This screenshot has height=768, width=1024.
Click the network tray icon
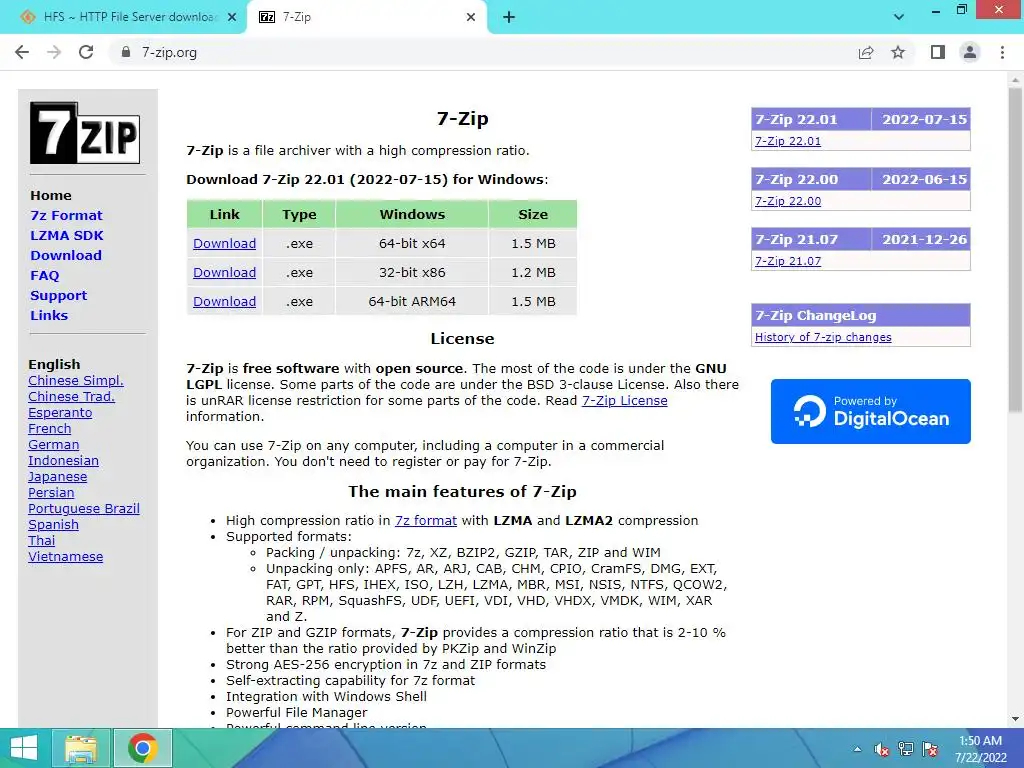pyautogui.click(x=906, y=749)
